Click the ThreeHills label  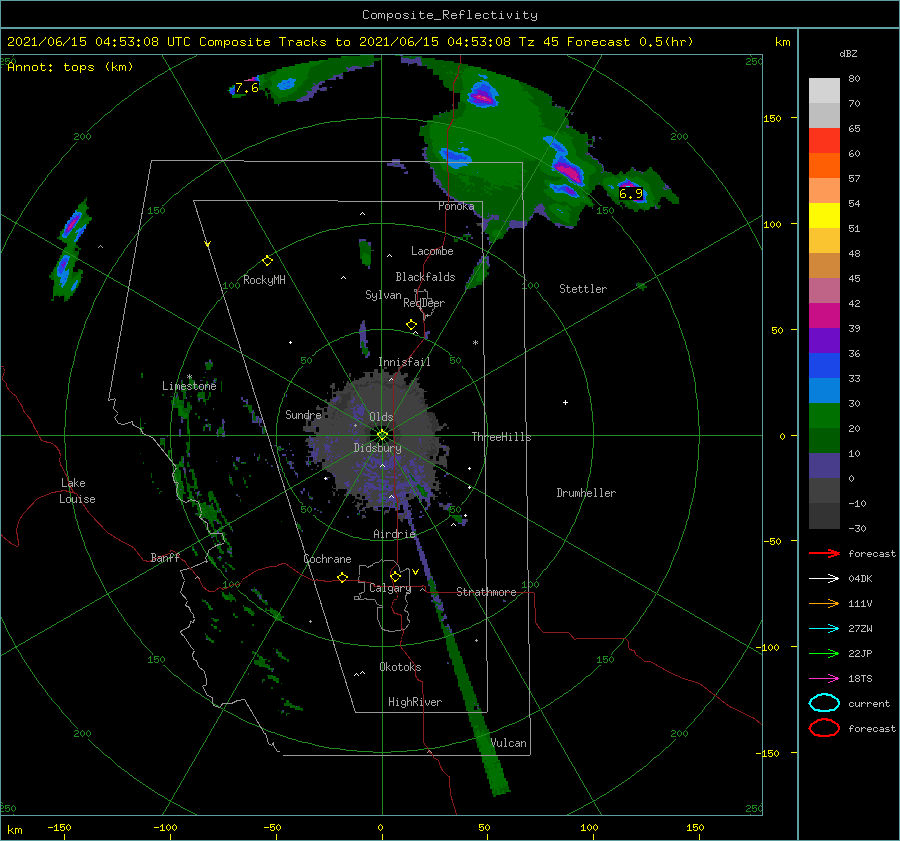pyautogui.click(x=502, y=437)
